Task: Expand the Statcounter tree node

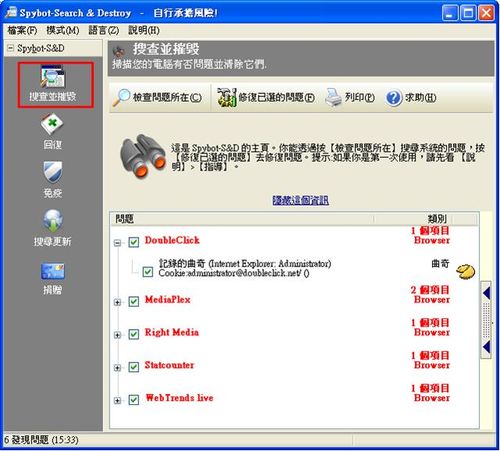Action: 117,368
